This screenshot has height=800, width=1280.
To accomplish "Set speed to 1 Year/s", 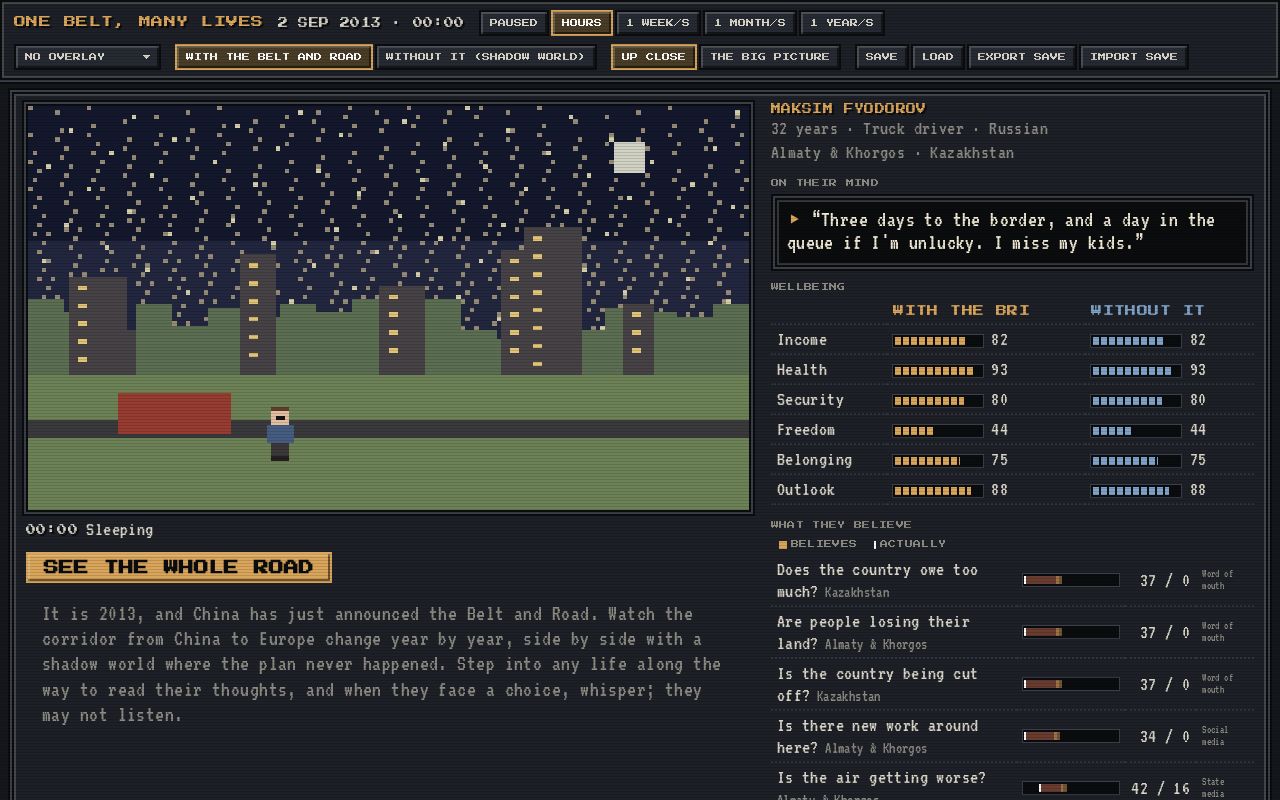I will tap(842, 23).
